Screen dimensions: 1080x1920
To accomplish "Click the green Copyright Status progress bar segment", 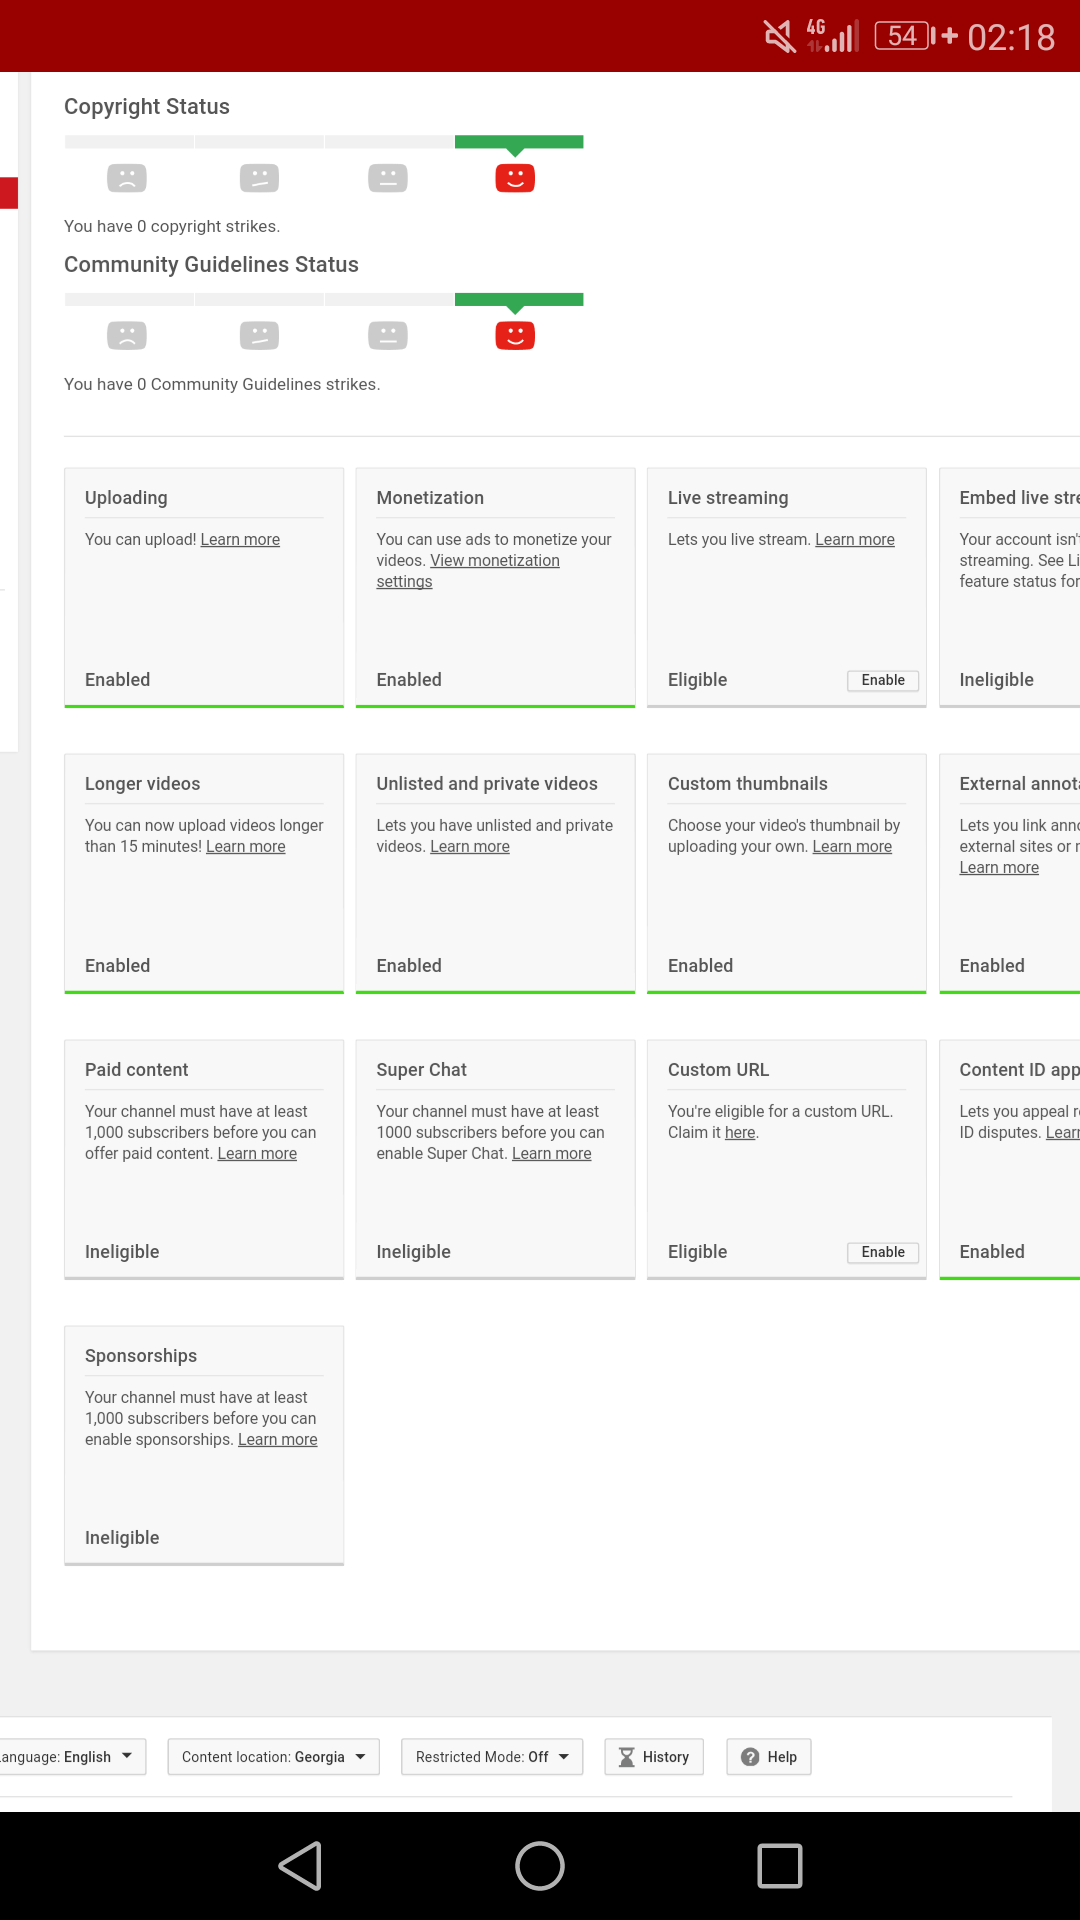I will [519, 142].
